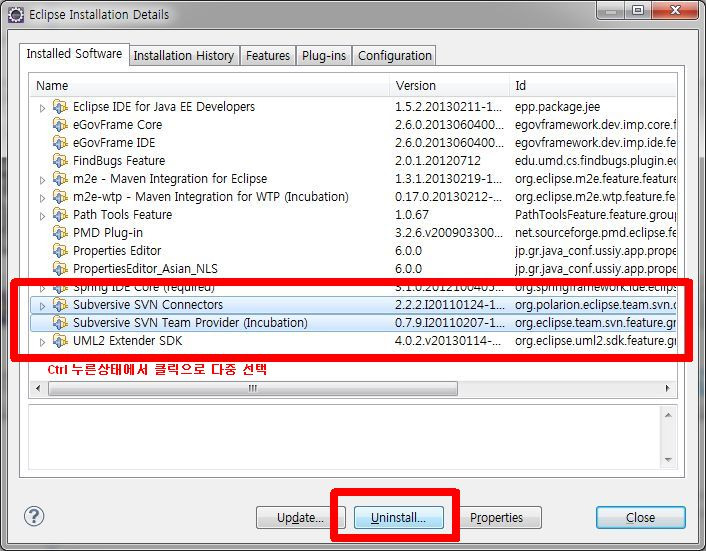Viewport: 706px width, 551px height.
Task: Click the Uninstall... button
Action: (398, 518)
